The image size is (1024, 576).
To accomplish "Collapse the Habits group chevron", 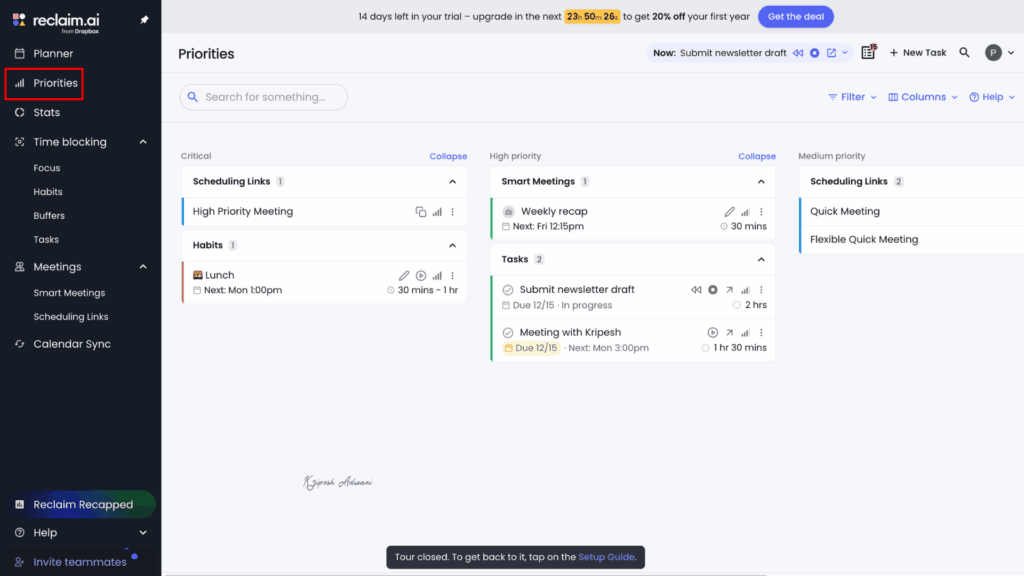I will click(452, 246).
